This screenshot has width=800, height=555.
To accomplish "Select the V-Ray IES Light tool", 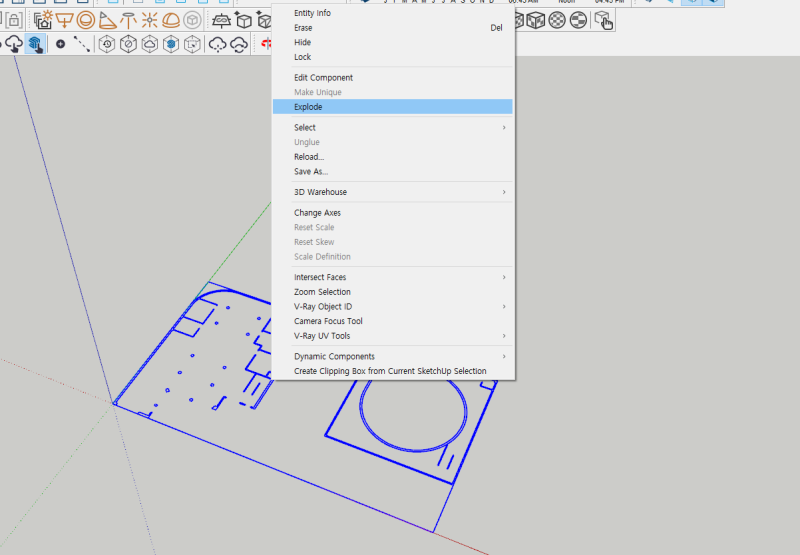I will (128, 20).
